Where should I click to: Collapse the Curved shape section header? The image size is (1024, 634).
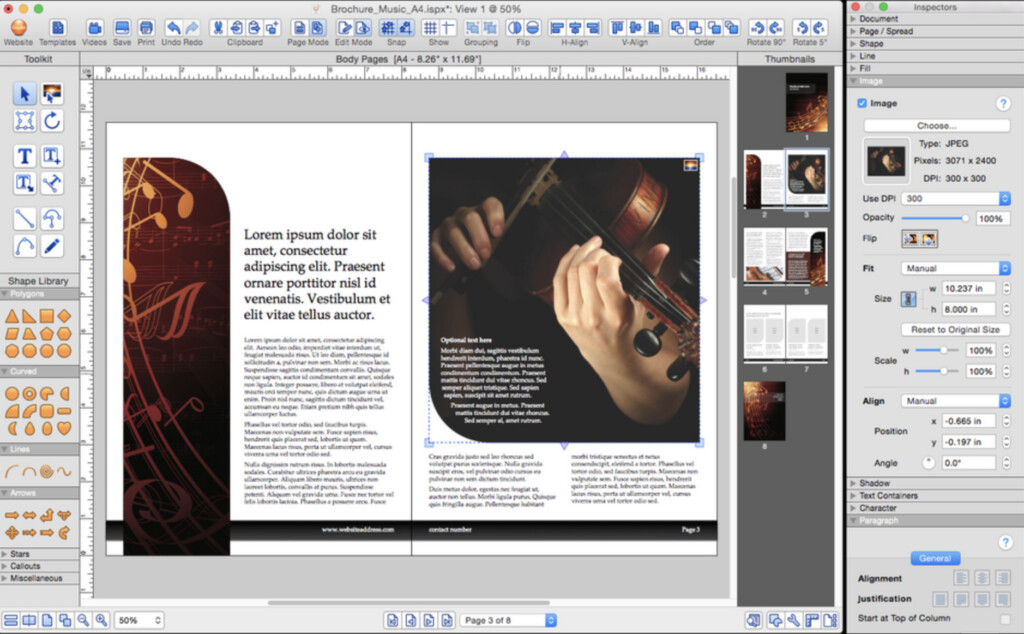tap(40, 371)
